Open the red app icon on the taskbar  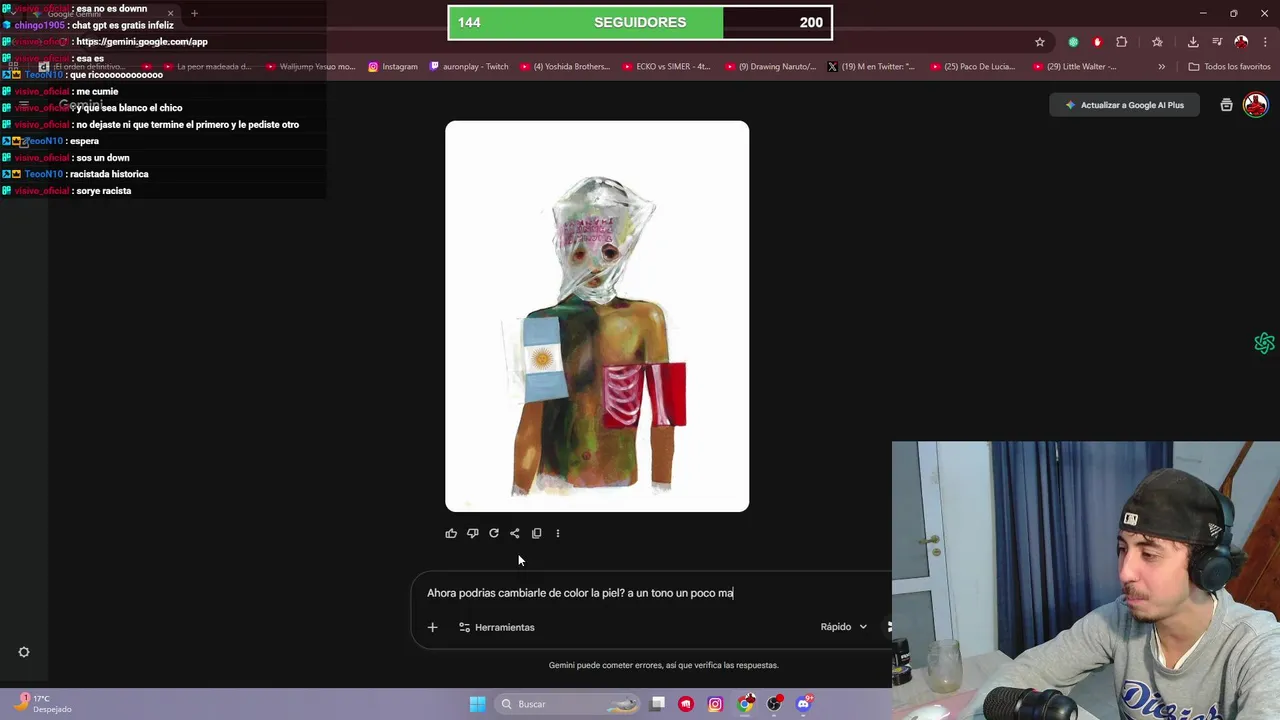[x=686, y=704]
